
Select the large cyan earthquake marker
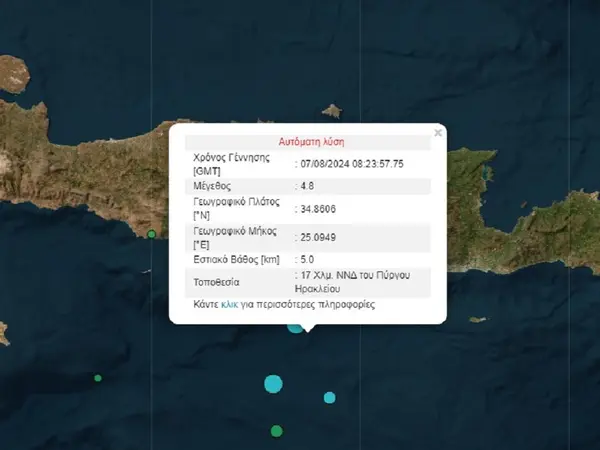click(x=273, y=383)
